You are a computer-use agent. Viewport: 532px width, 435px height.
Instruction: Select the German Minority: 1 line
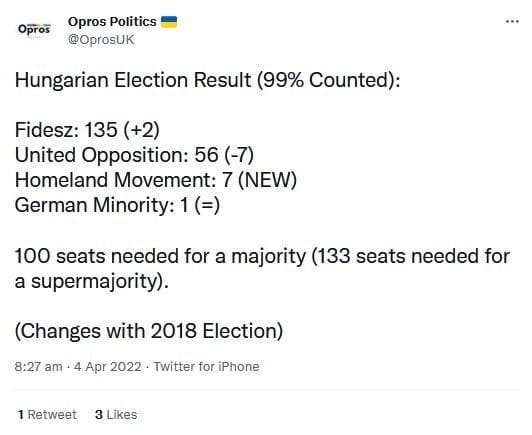tap(117, 205)
